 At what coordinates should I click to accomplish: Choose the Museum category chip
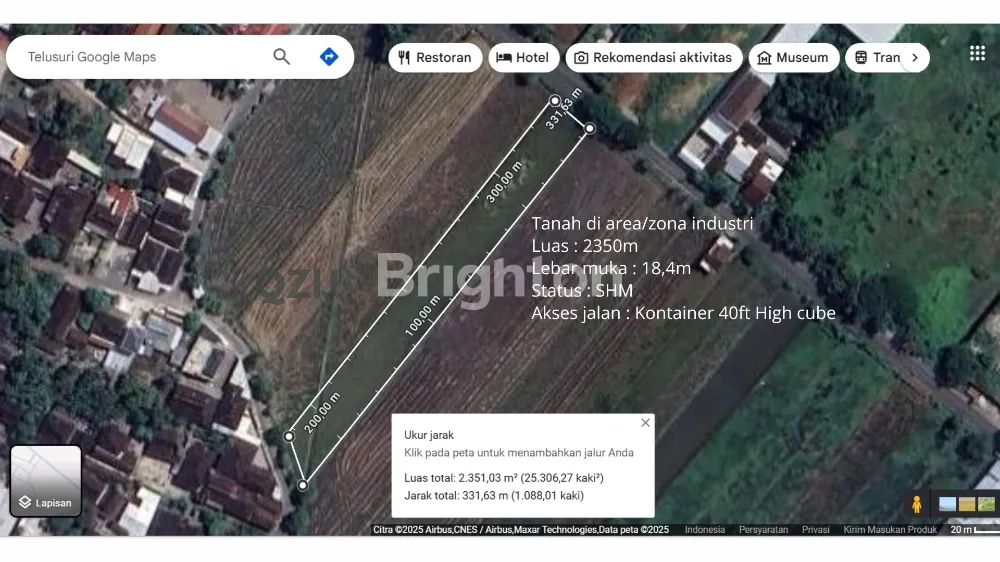coord(793,58)
